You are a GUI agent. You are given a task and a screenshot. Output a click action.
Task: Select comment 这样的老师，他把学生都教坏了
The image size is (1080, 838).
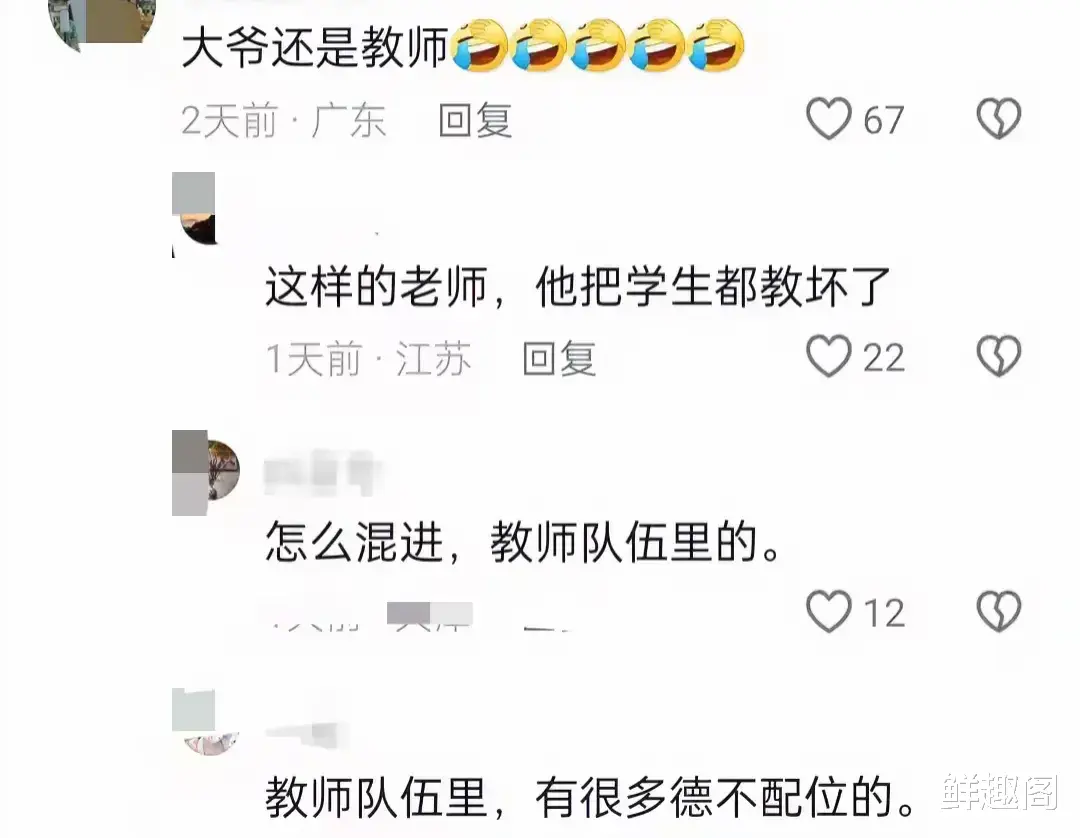tap(578, 286)
